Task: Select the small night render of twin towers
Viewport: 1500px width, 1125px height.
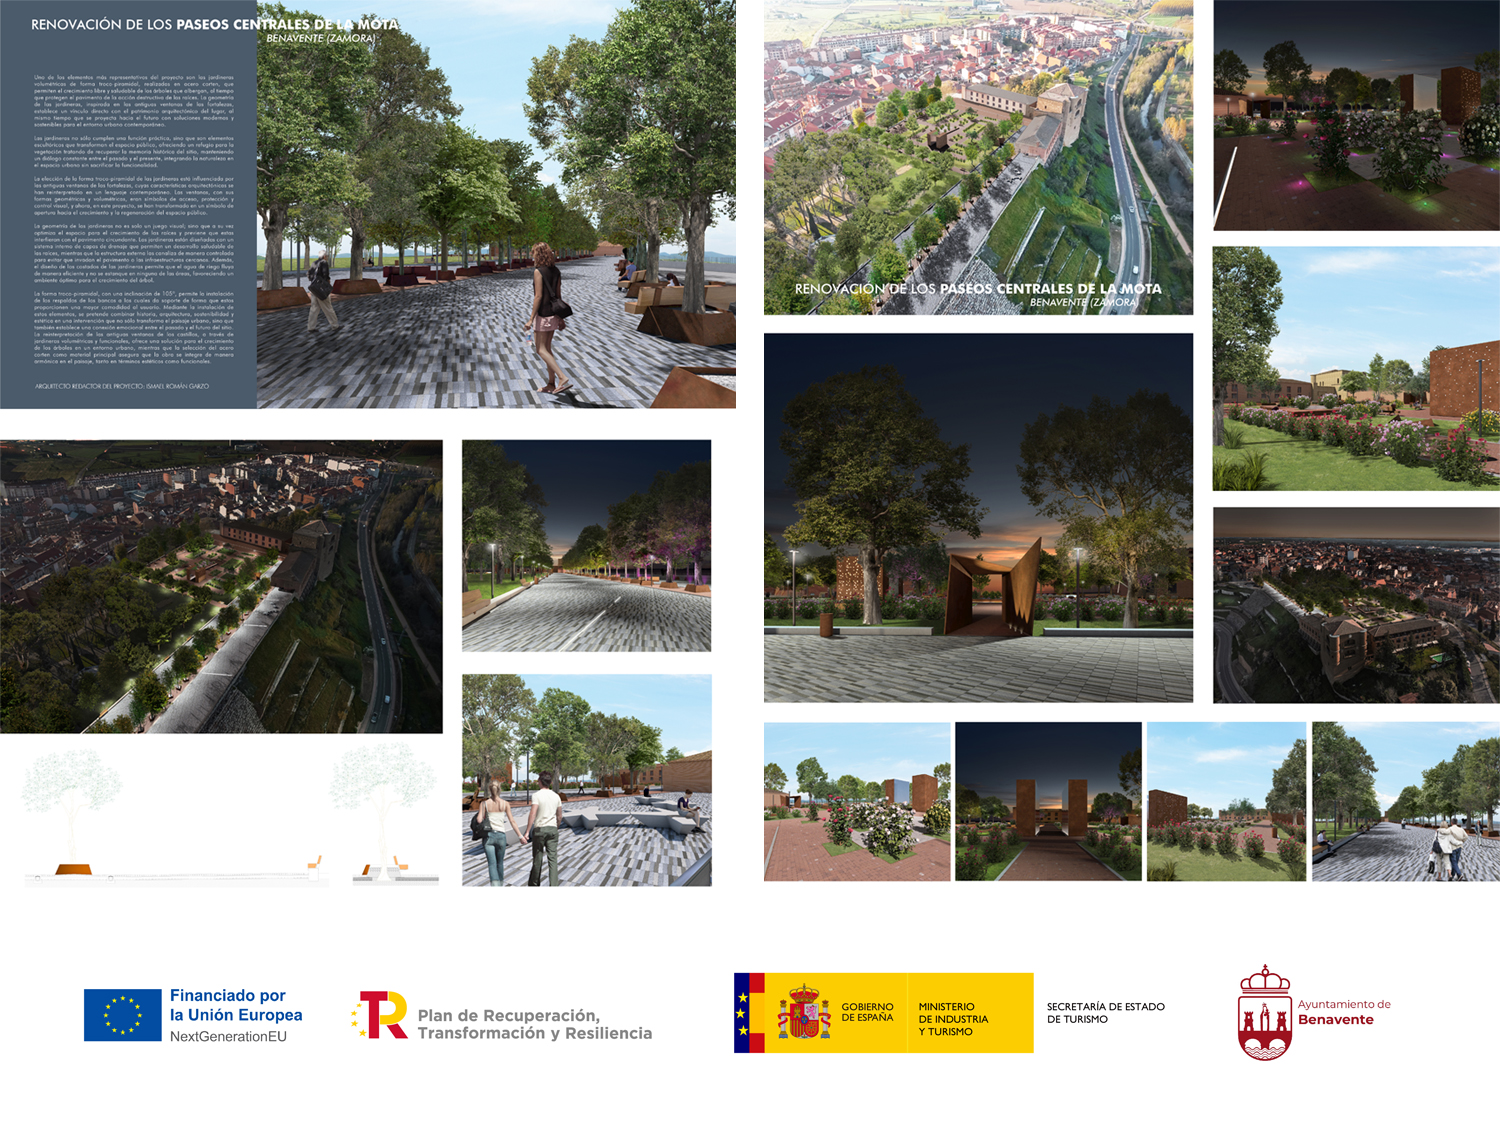Action: 1048,801
